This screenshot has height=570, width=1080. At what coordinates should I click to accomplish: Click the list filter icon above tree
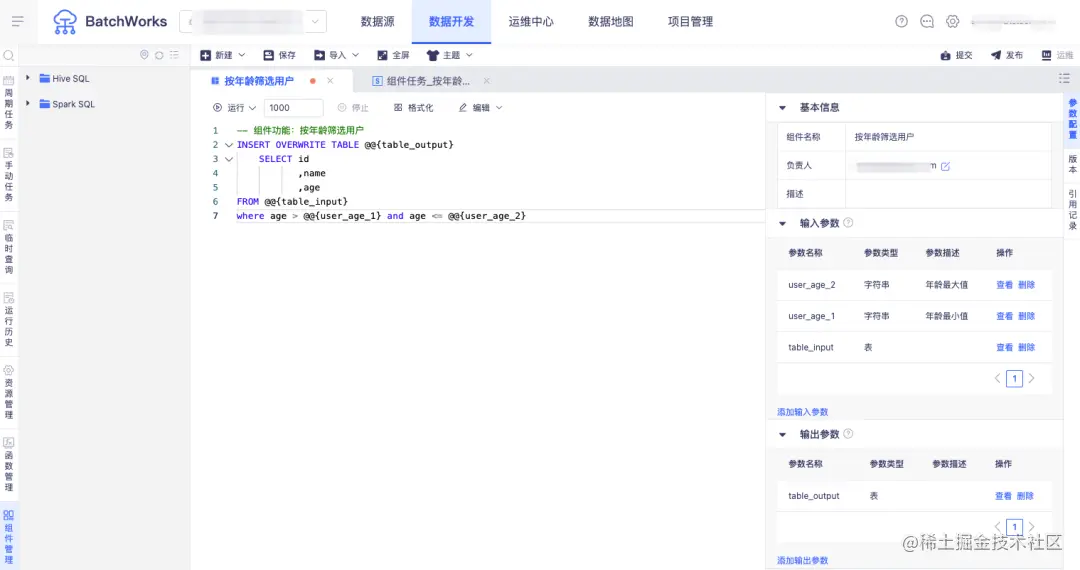(x=174, y=54)
